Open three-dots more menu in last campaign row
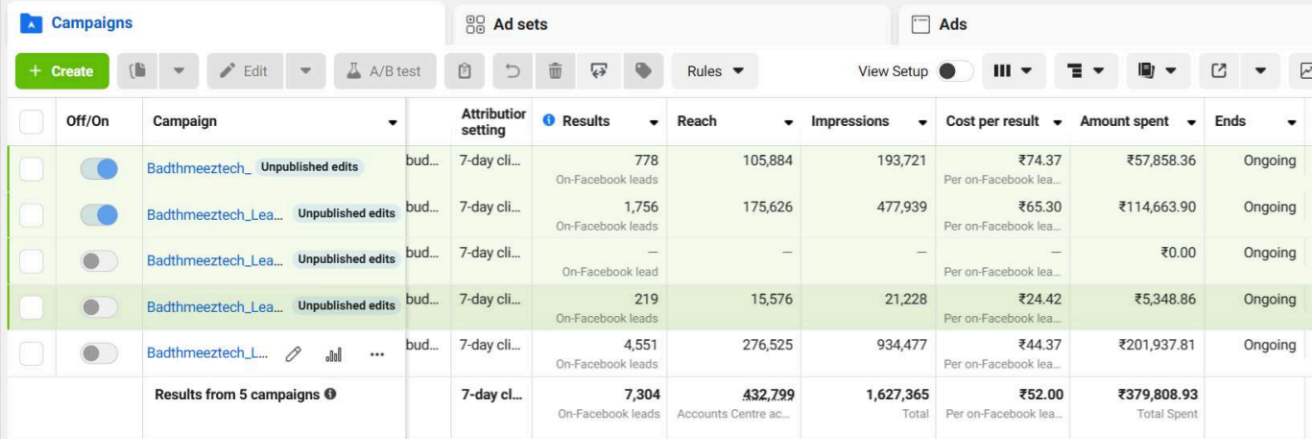The width and height of the screenshot is (1312, 439). (x=377, y=354)
